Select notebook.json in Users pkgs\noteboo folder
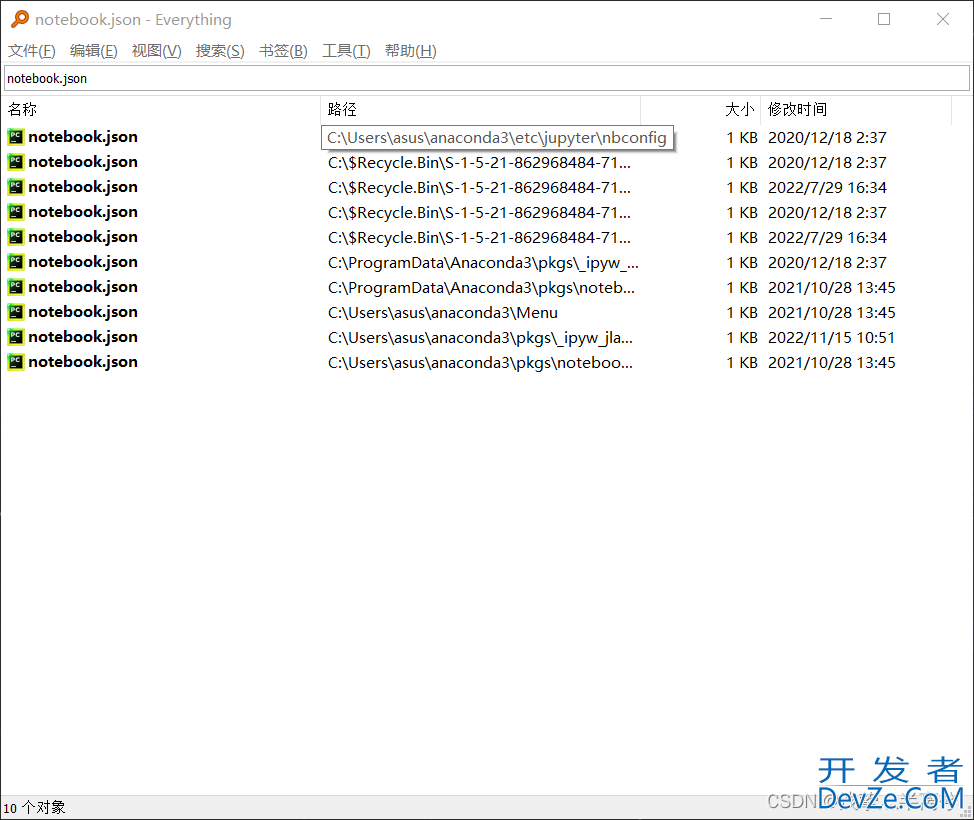The width and height of the screenshot is (974, 820). click(83, 362)
